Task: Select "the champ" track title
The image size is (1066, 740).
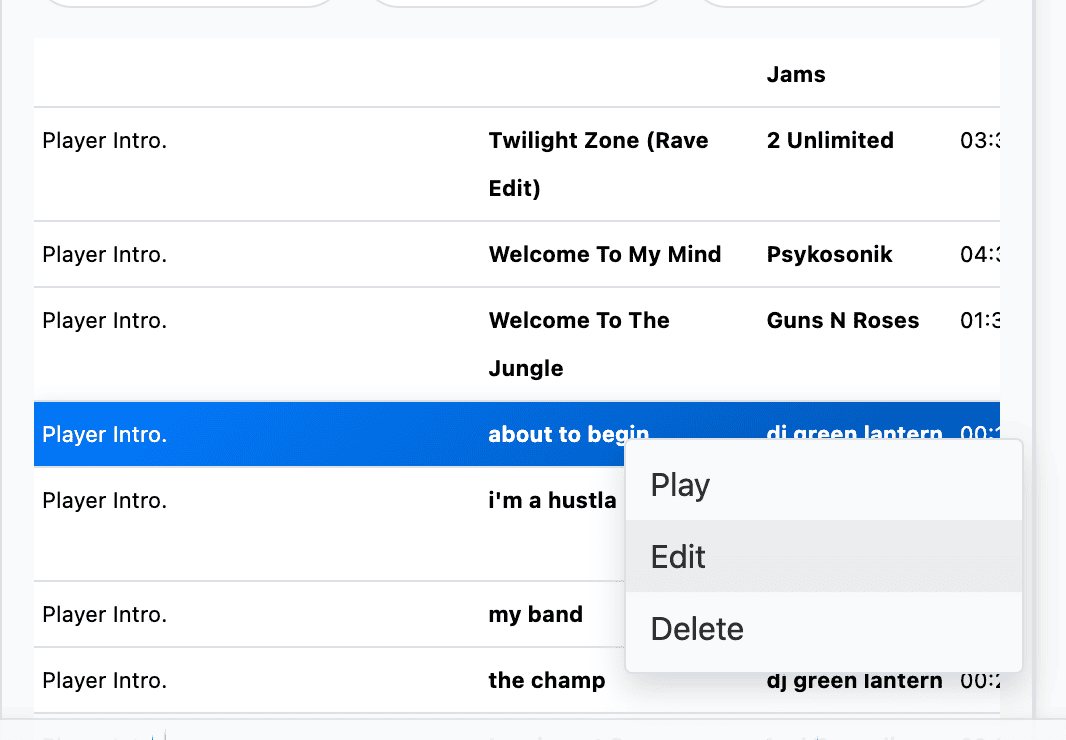Action: coord(546,681)
